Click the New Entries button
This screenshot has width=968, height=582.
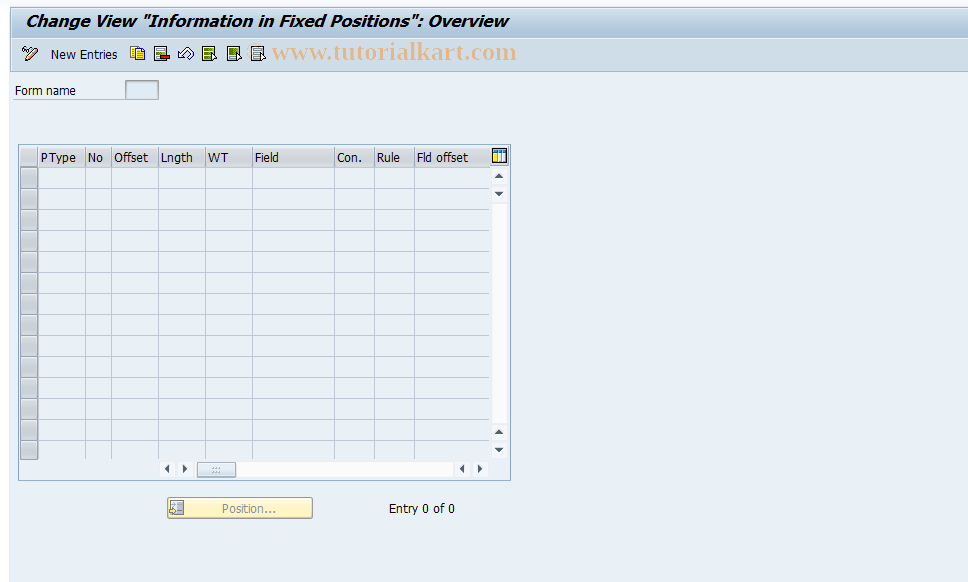[x=84, y=54]
